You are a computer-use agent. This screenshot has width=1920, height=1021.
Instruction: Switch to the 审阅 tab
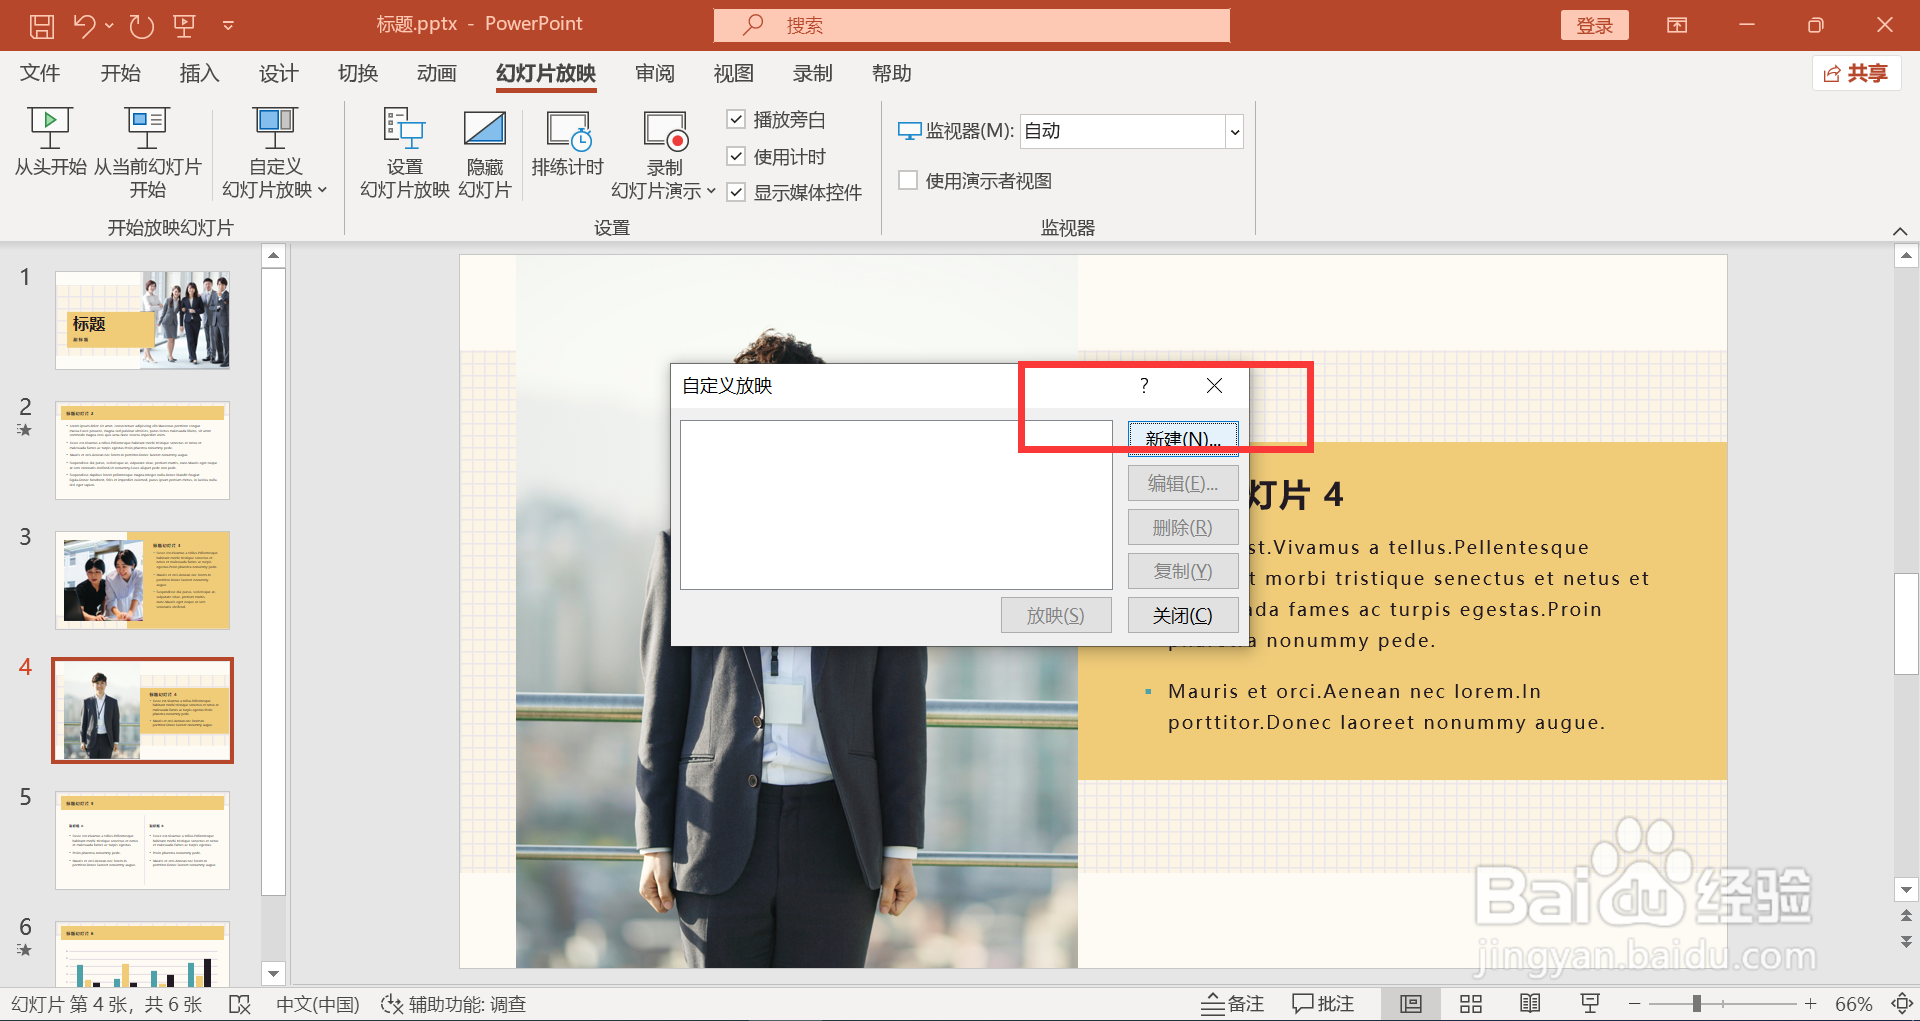pyautogui.click(x=655, y=73)
